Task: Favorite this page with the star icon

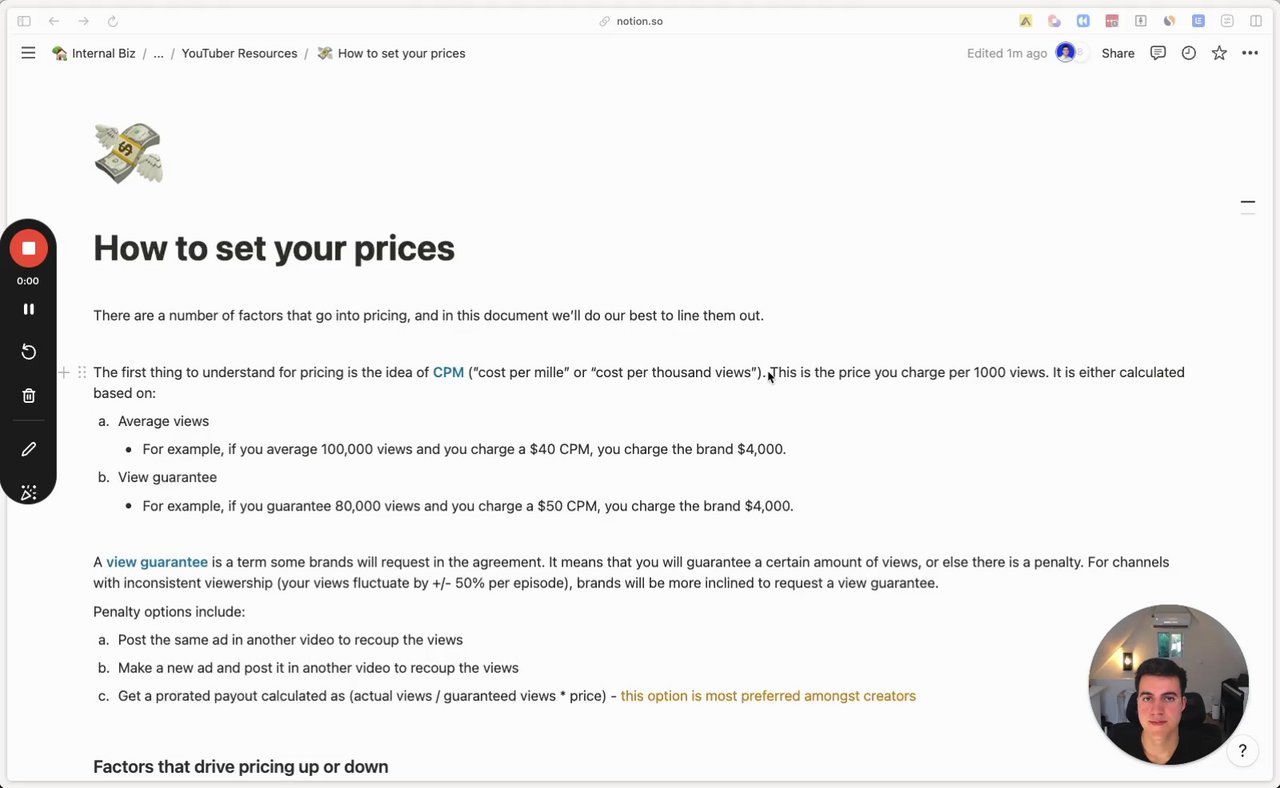Action: (x=1219, y=53)
